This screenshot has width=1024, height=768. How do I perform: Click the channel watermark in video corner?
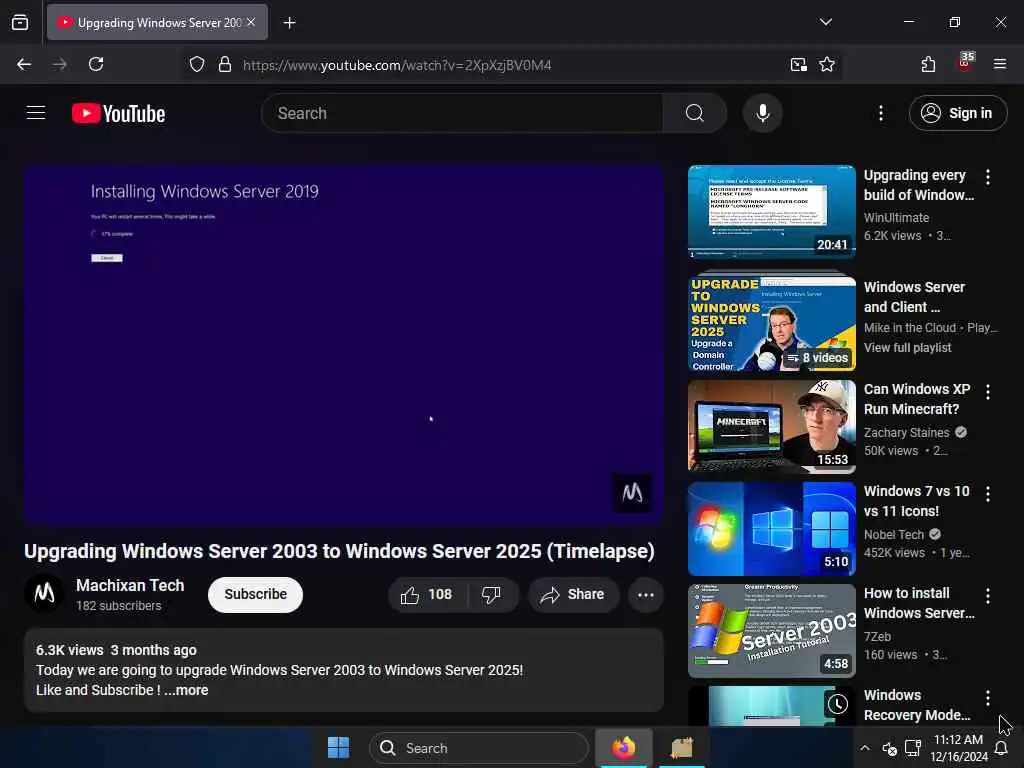pos(632,492)
